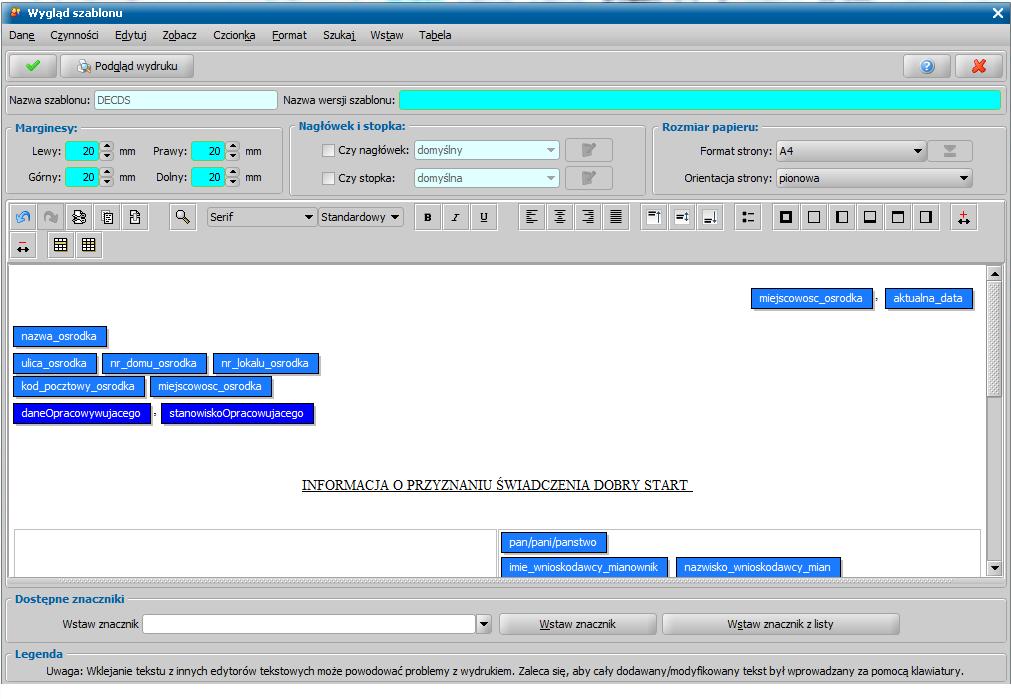
Task: Toggle underline formatting
Action: (x=484, y=217)
